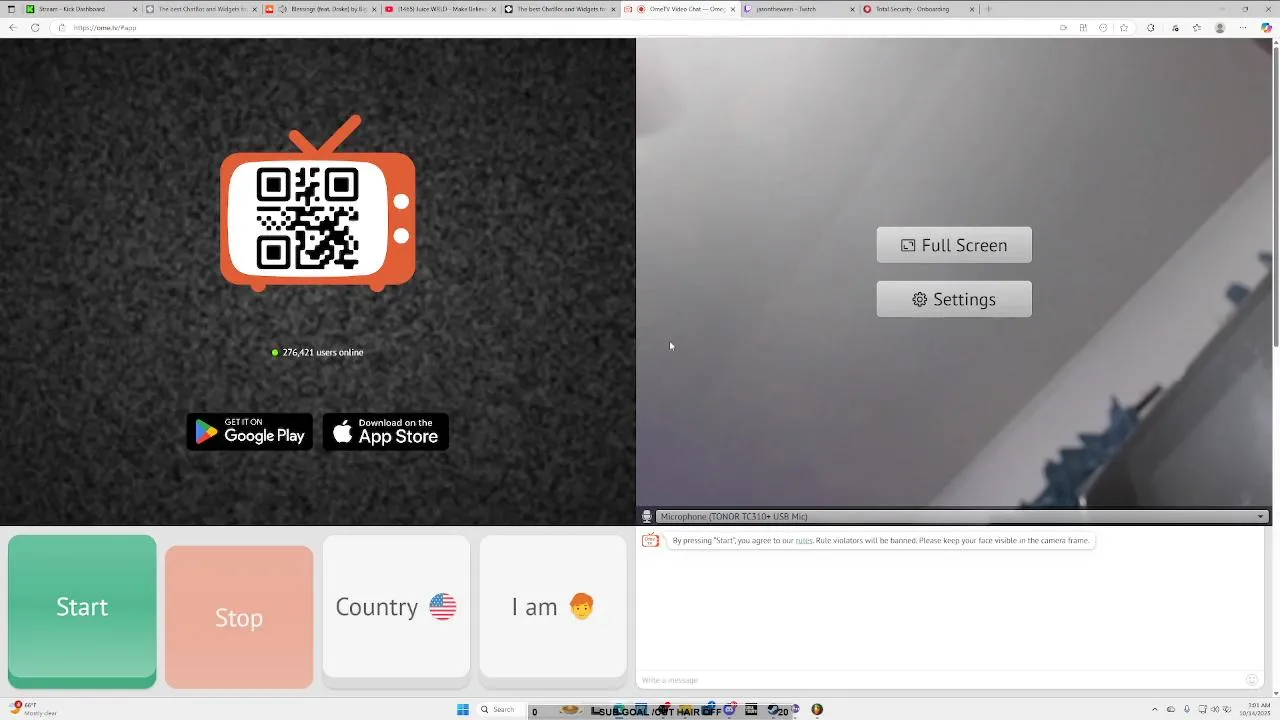
Task: Reload the page with the refresh icon
Action: (35, 27)
